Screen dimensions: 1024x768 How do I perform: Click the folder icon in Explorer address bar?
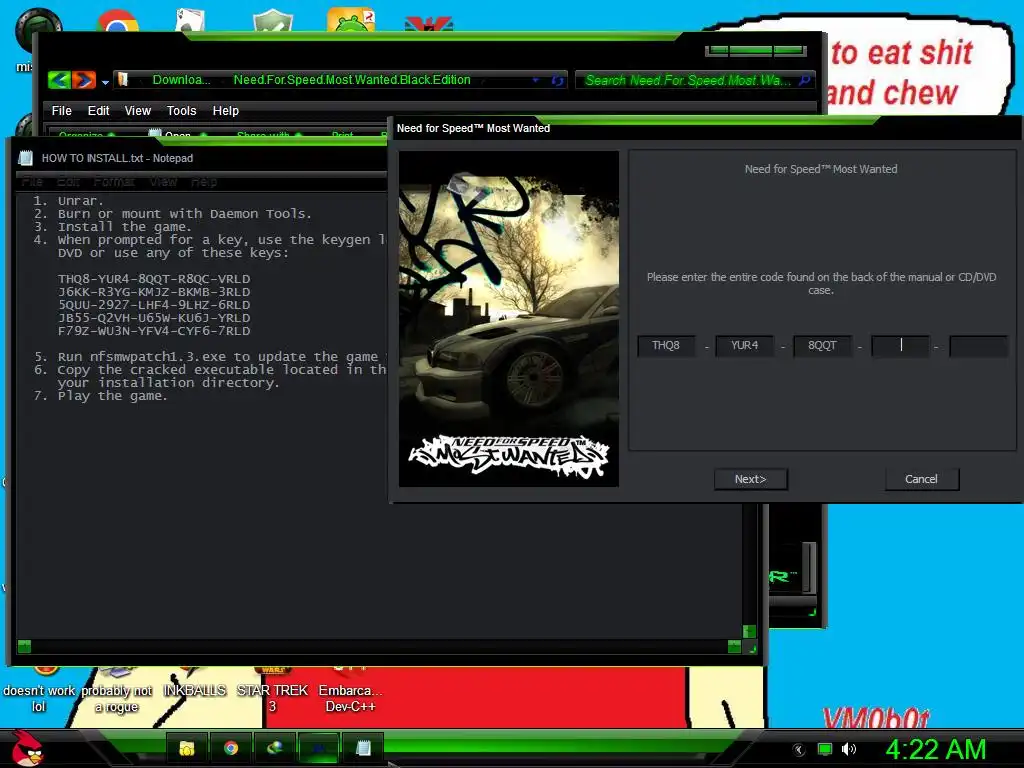(x=123, y=80)
